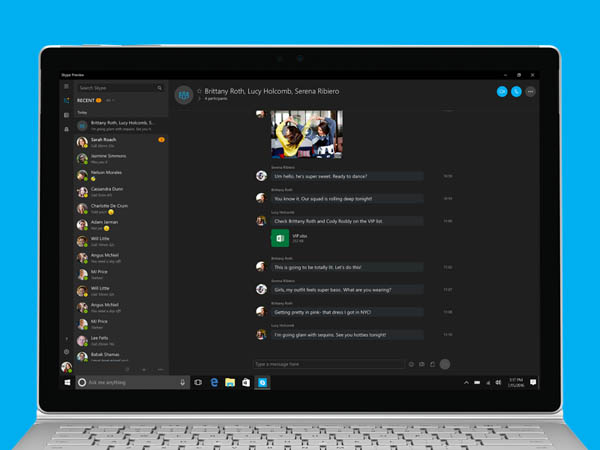Image resolution: width=600 pixels, height=450 pixels.
Task: Open Nelson Morales conversation
Action: coord(121,175)
